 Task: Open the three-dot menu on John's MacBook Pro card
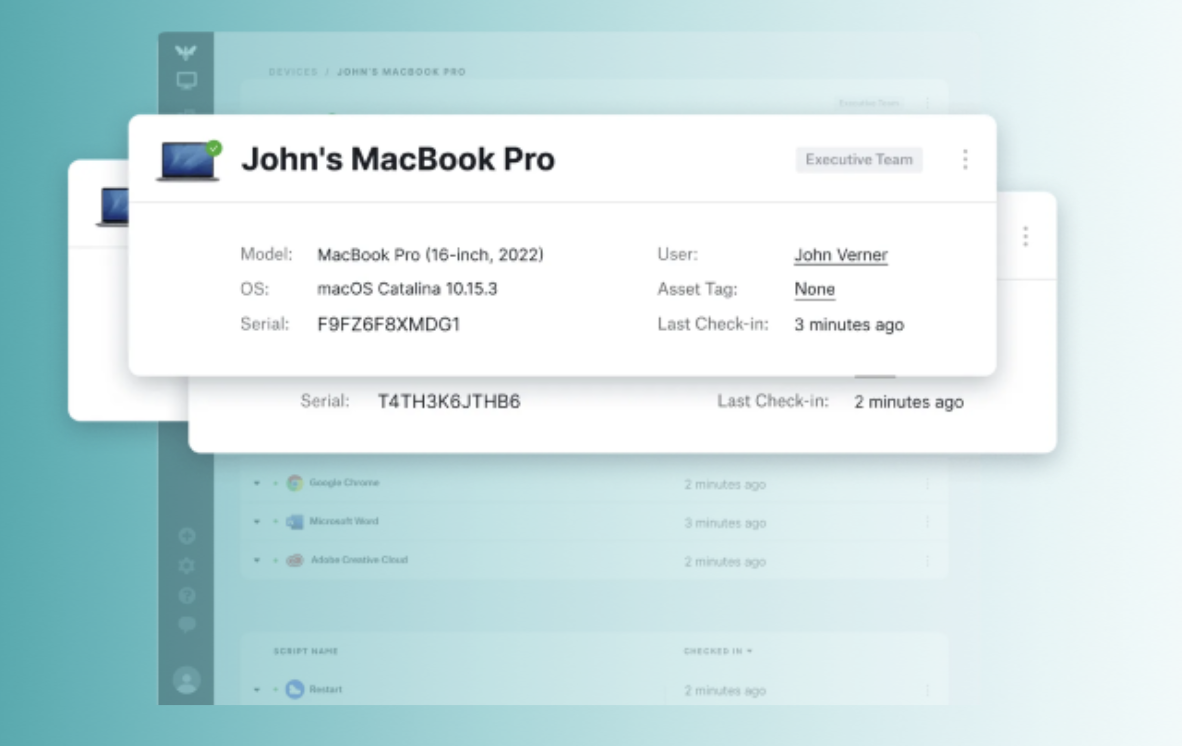pyautogui.click(x=965, y=159)
